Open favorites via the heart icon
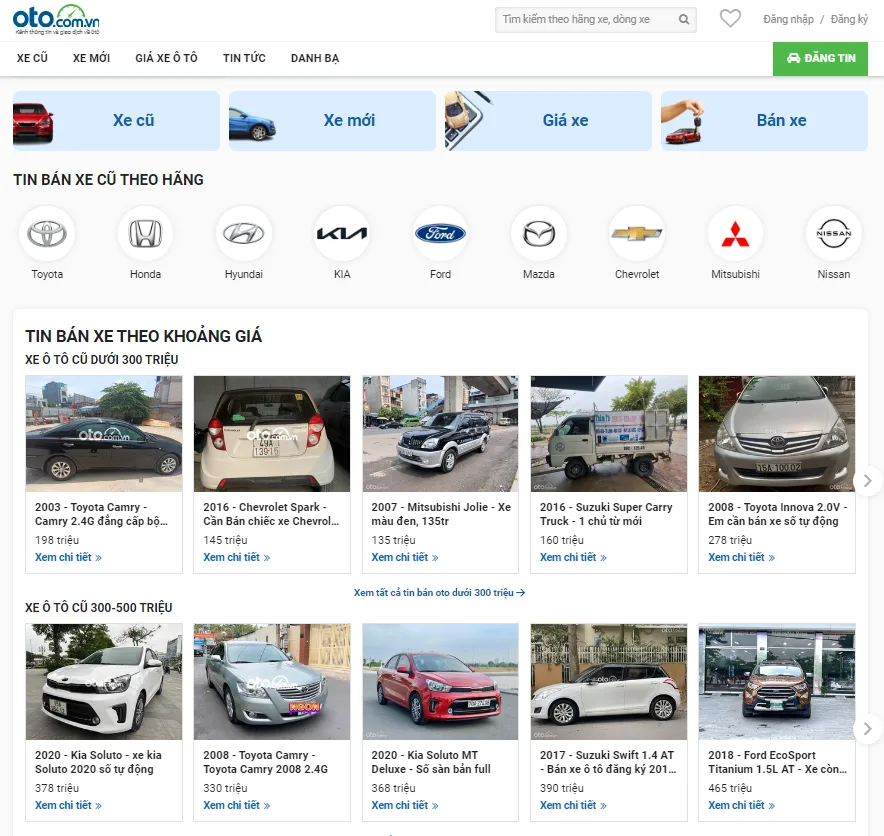The image size is (884, 836). 730,18
